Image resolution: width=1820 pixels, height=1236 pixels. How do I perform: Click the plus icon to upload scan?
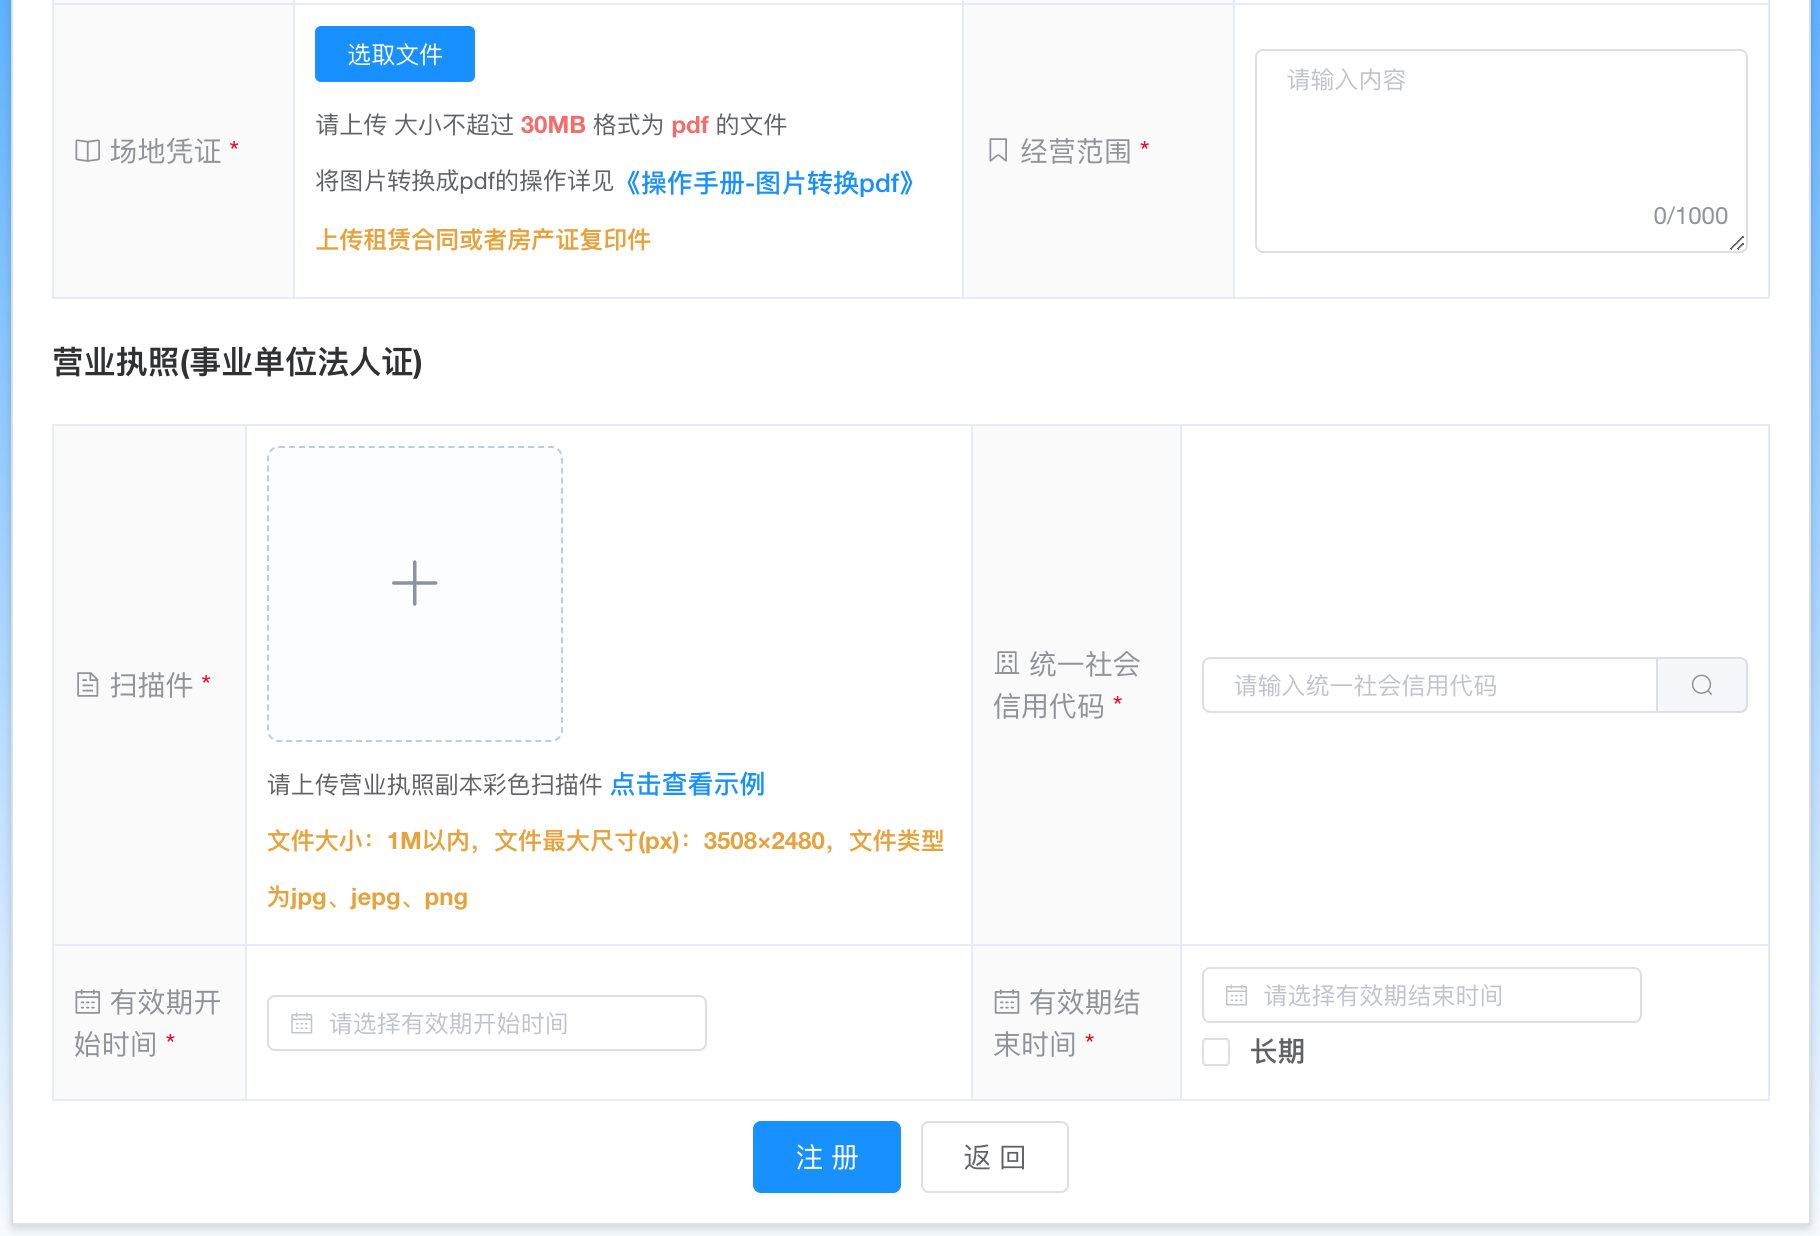[x=414, y=583]
